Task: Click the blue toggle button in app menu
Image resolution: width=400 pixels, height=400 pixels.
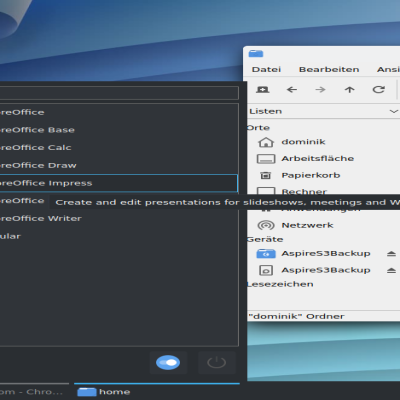Action: pos(168,363)
